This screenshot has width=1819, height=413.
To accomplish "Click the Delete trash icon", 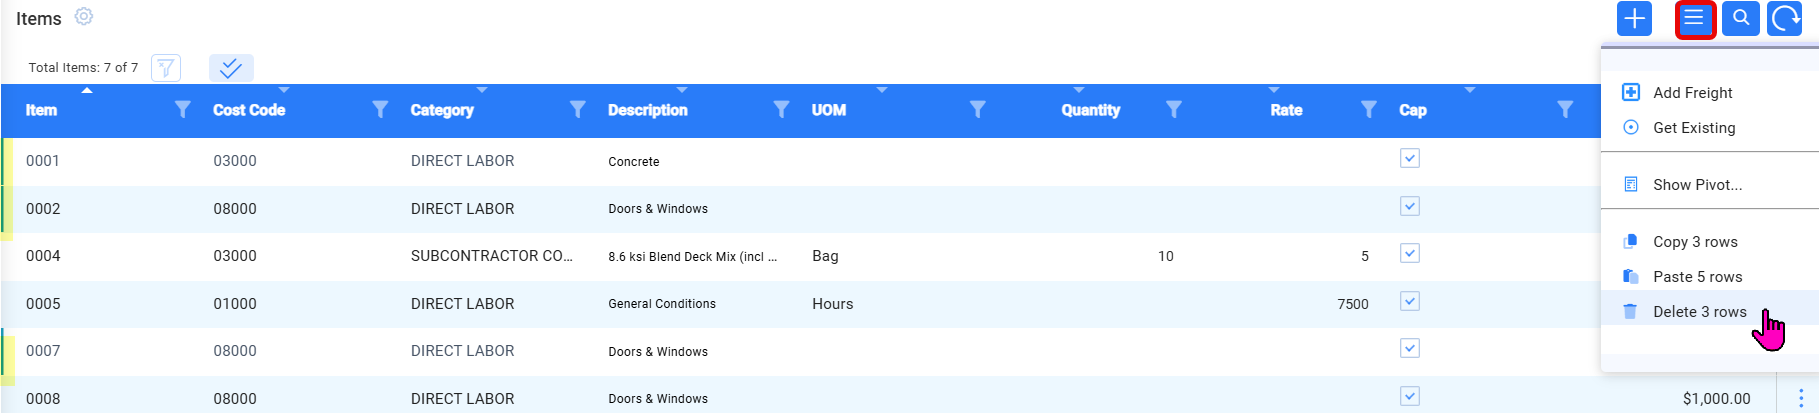I will (x=1630, y=311).
